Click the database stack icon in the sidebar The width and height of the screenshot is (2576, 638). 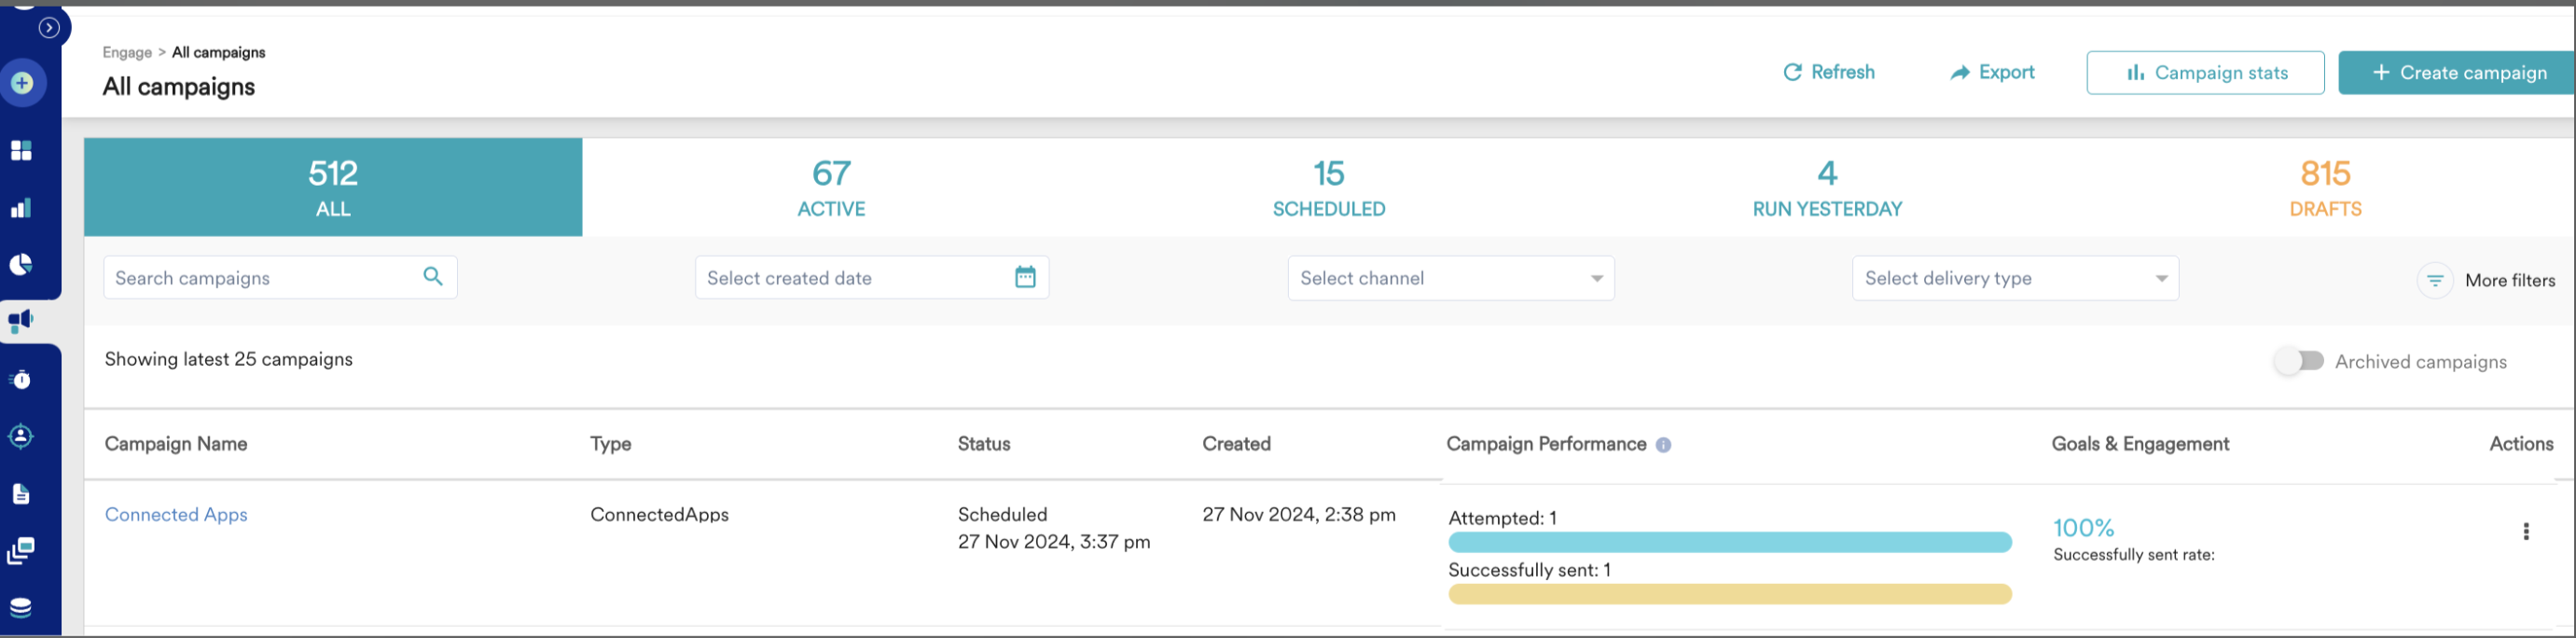(21, 607)
